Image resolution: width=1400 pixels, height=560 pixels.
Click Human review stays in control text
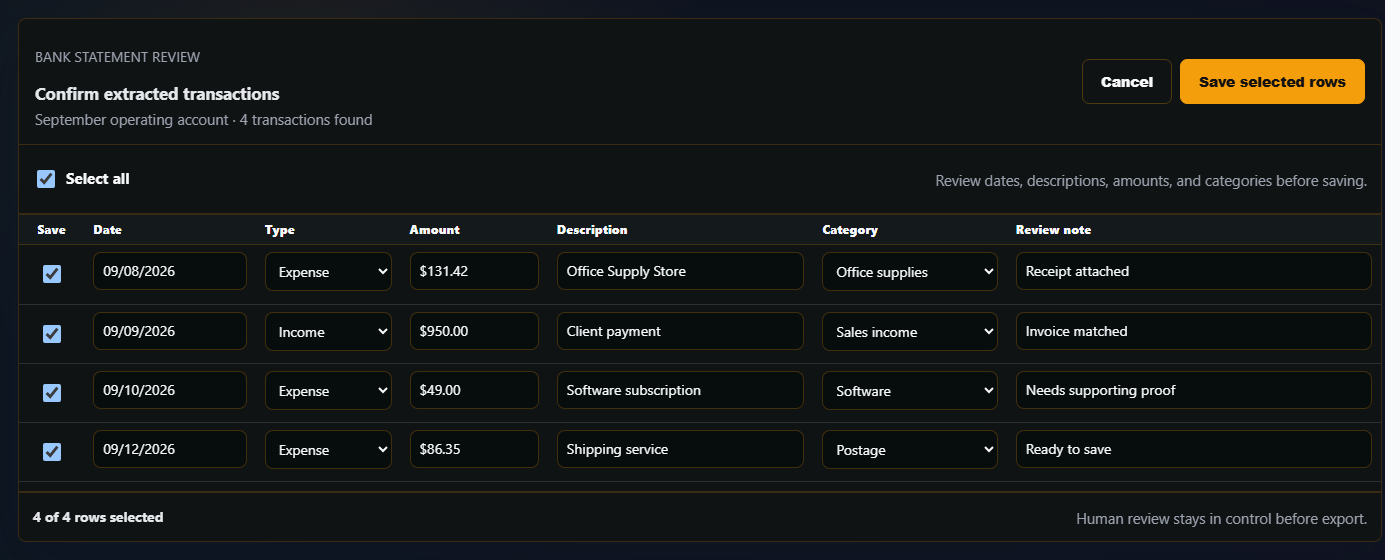[1221, 519]
